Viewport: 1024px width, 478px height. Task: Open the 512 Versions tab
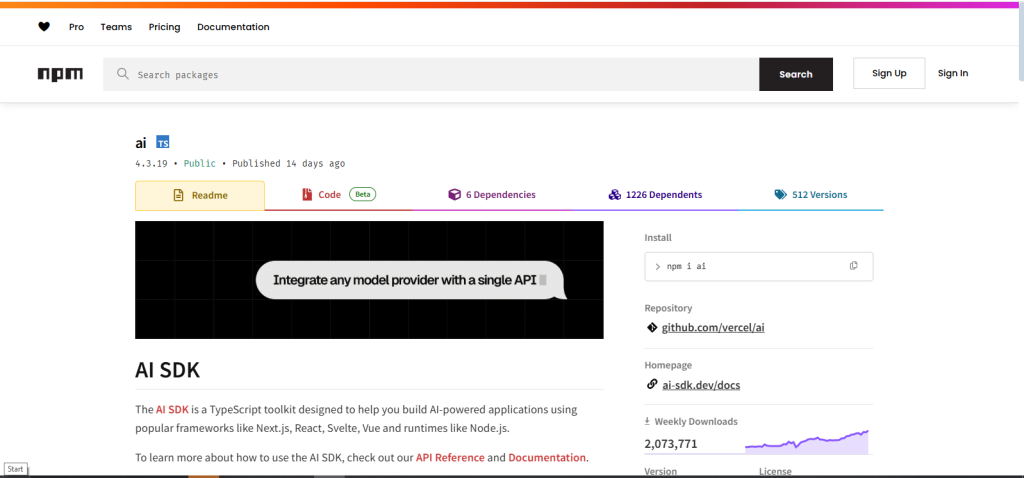(x=810, y=195)
